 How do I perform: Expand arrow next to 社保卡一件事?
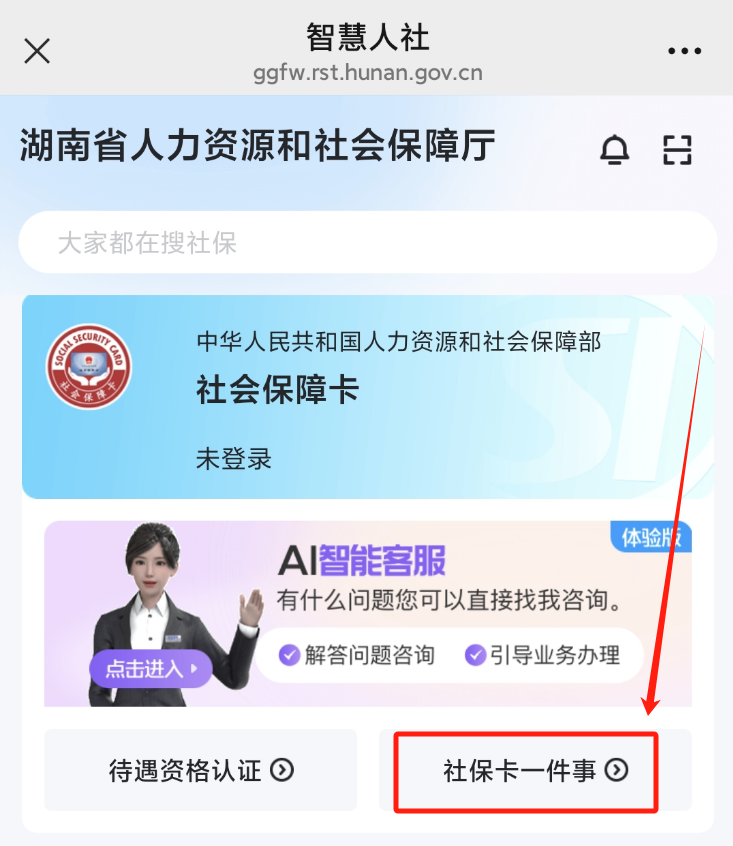616,770
